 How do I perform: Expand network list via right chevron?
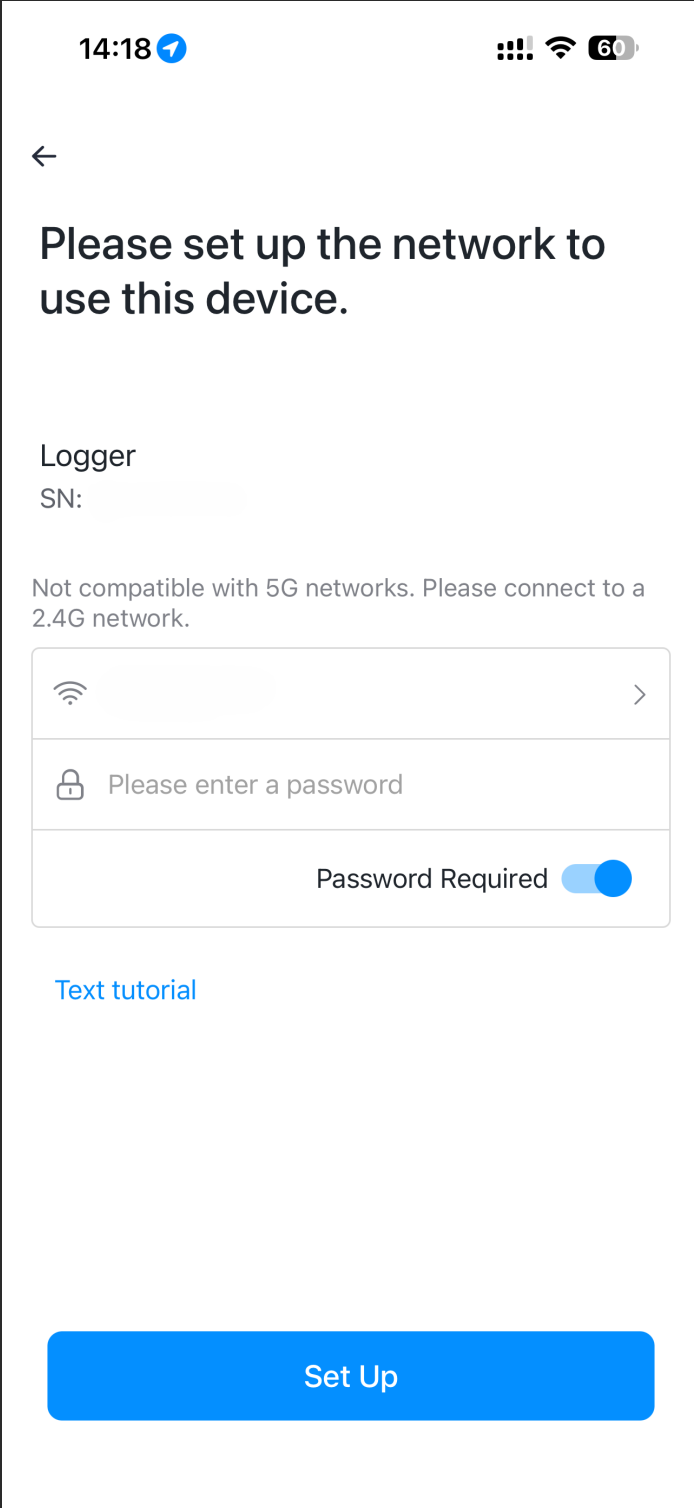tap(640, 695)
